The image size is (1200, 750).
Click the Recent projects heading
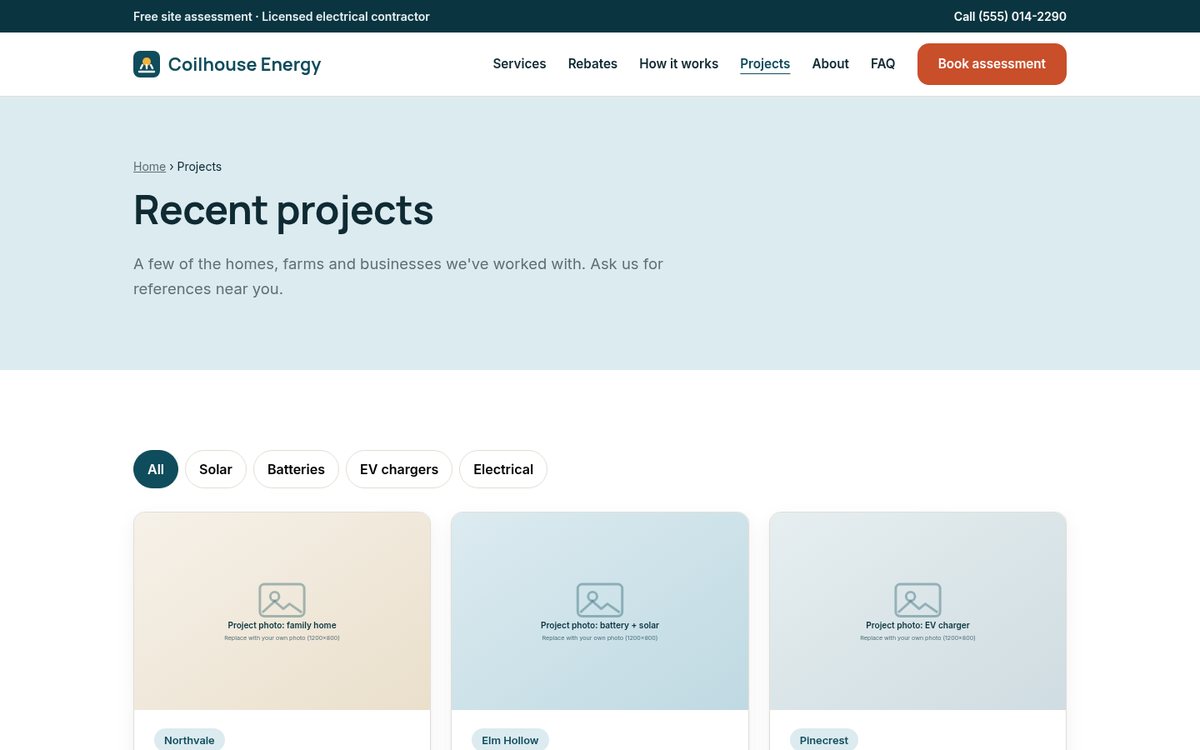click(x=284, y=210)
